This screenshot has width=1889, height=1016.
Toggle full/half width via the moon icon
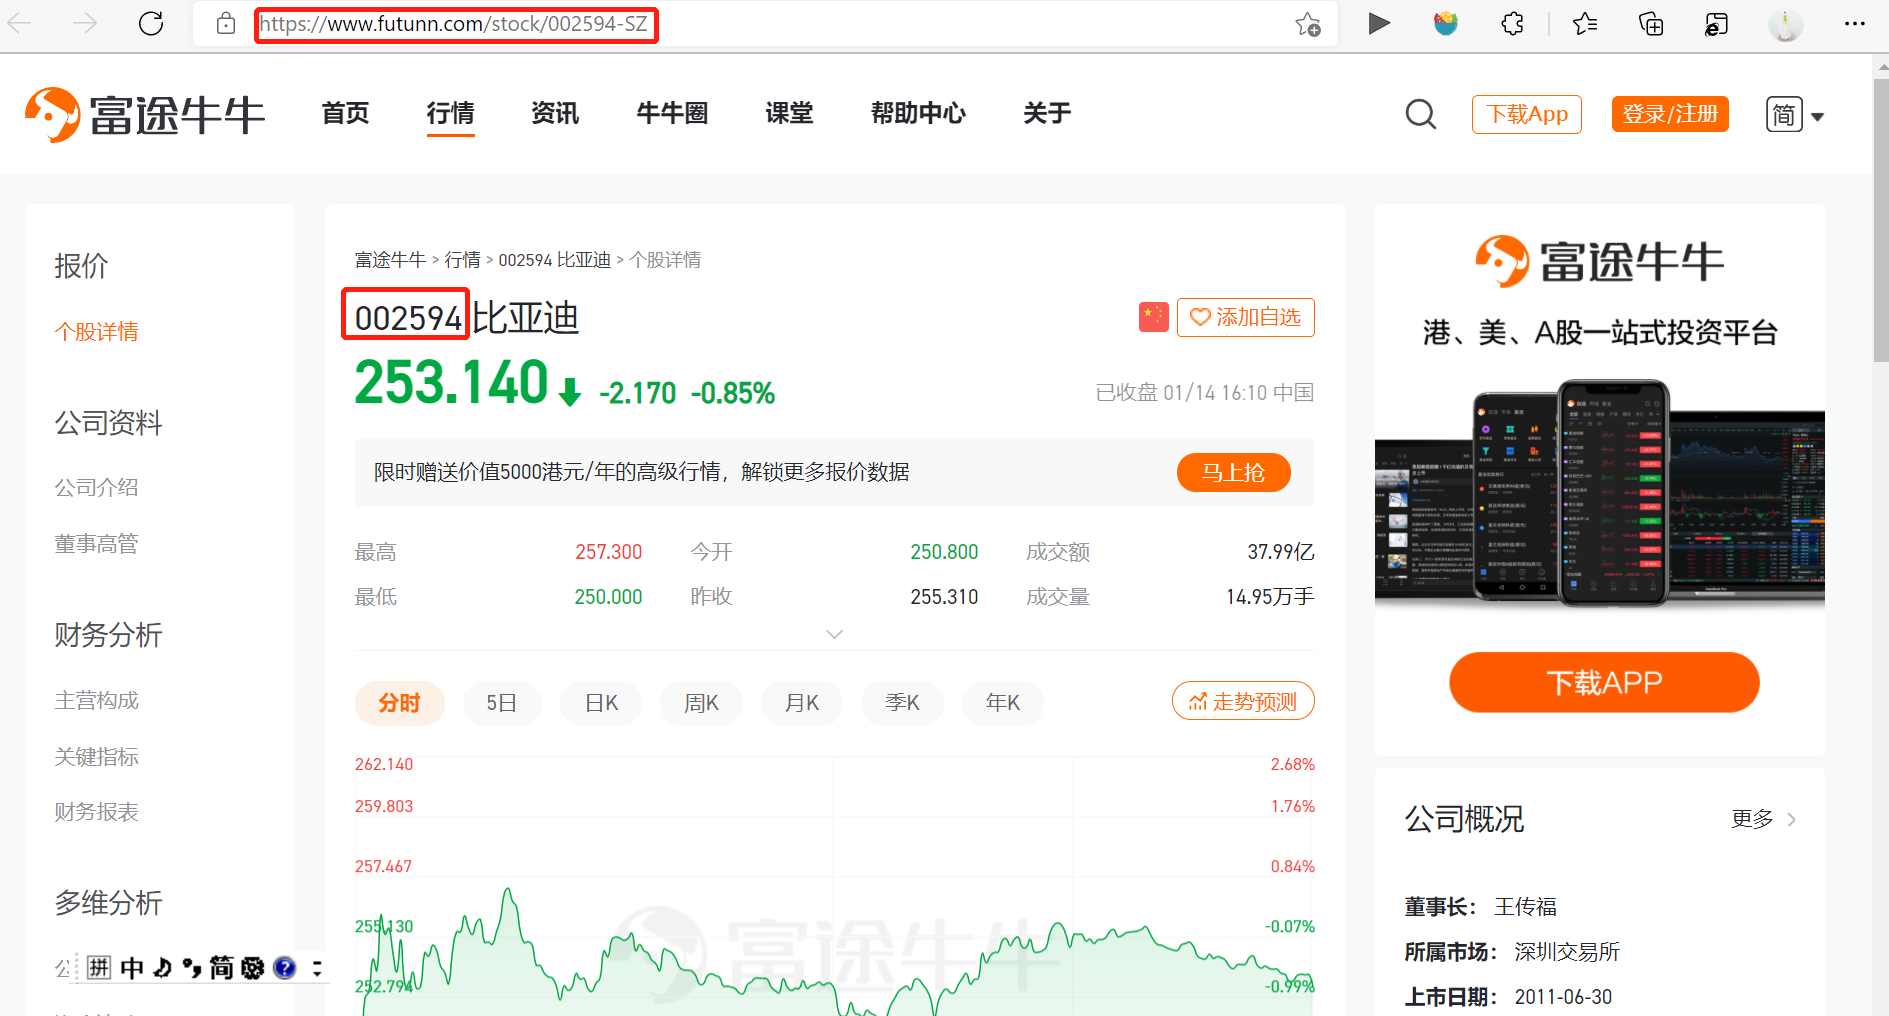[x=162, y=967]
